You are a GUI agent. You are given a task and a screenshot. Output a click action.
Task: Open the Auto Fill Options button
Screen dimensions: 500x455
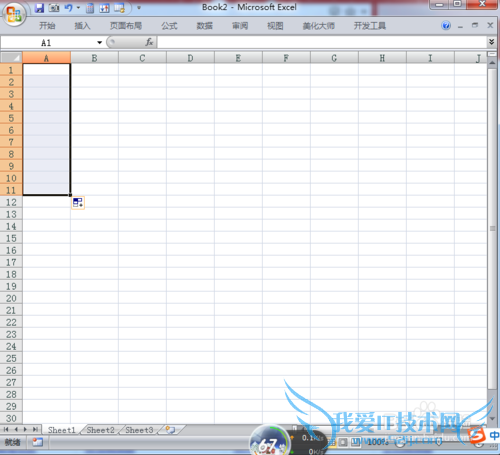(78, 203)
